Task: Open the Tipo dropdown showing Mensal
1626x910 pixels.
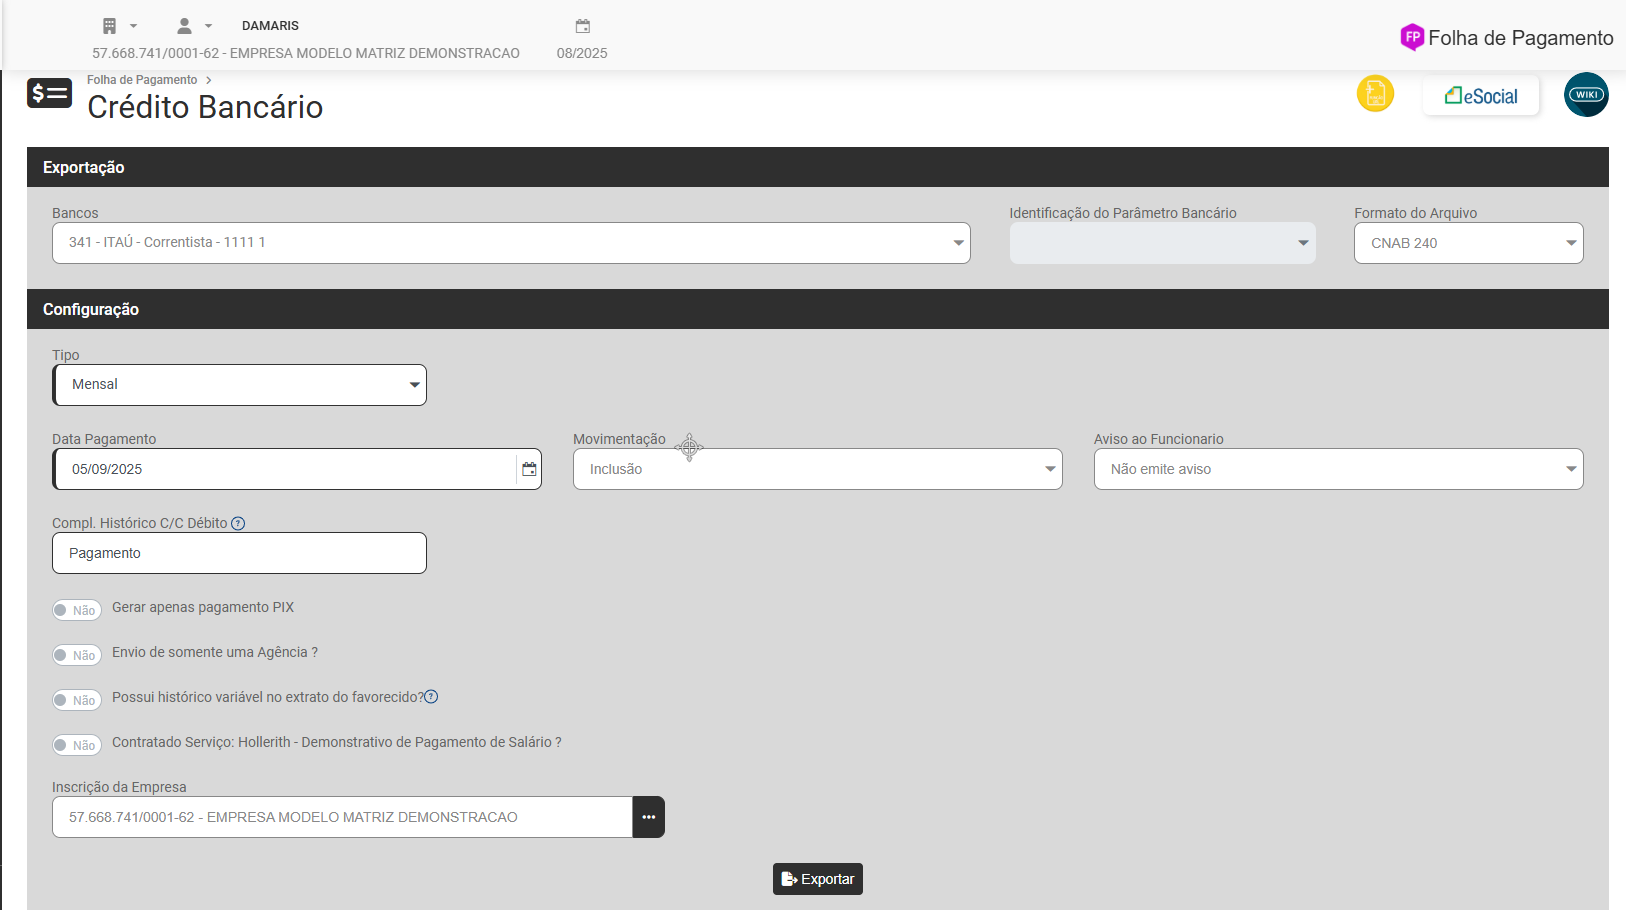Action: coord(240,385)
